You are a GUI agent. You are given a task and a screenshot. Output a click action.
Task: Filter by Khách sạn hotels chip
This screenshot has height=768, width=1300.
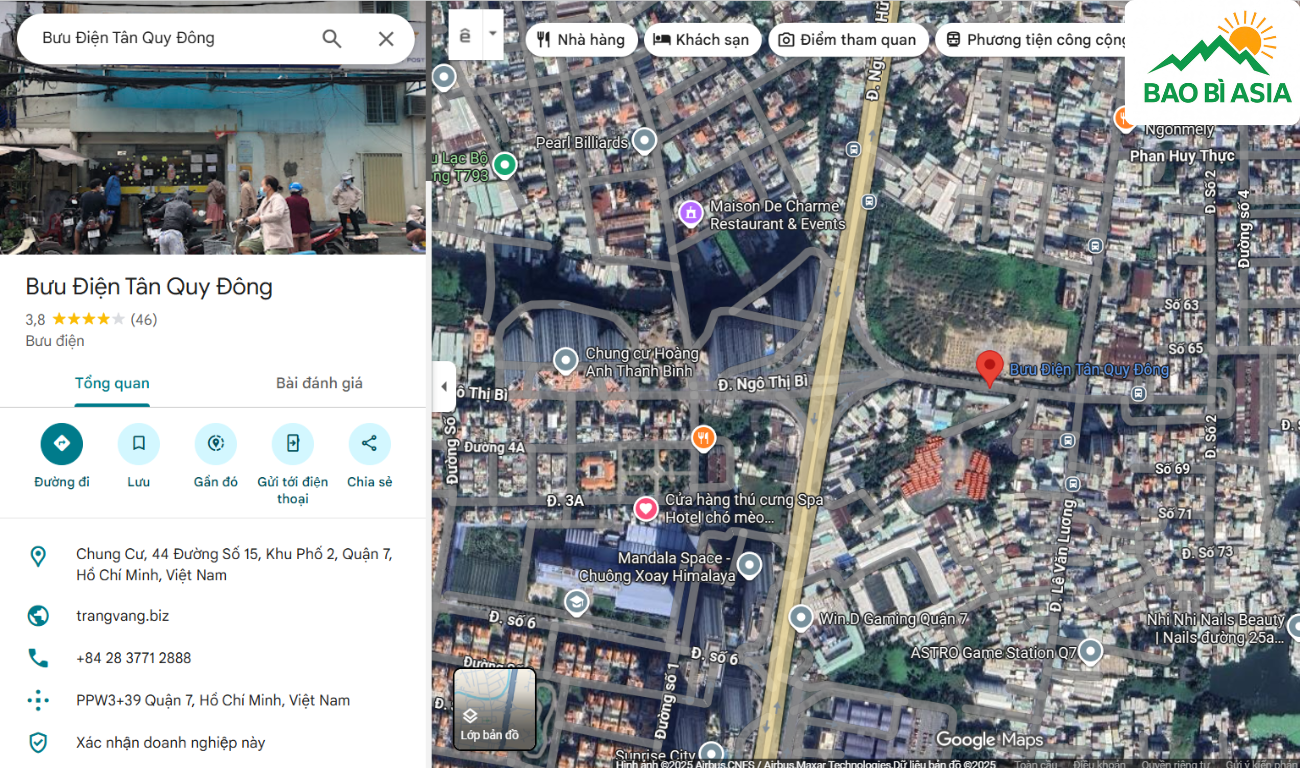click(701, 40)
